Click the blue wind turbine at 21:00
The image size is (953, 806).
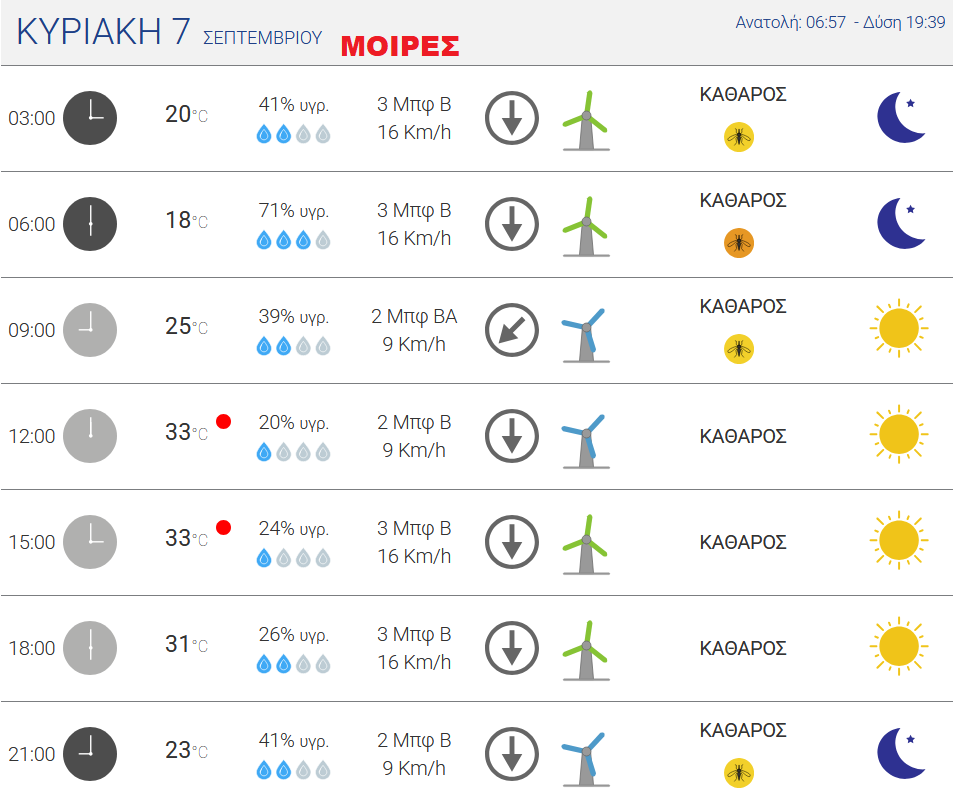[x=586, y=758]
